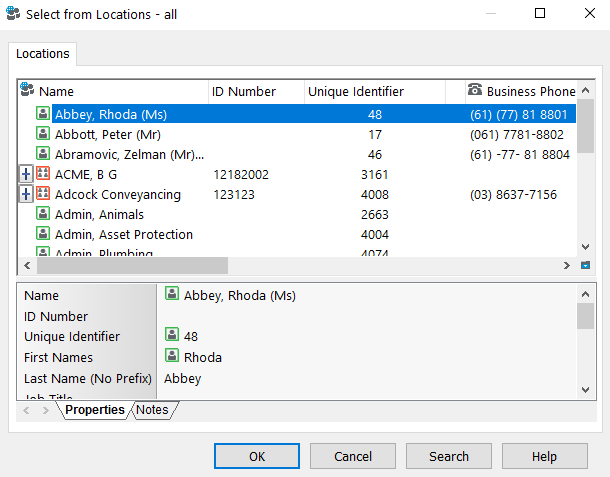Image resolution: width=610 pixels, height=477 pixels.
Task: Click the person icon beside Admin, Asset Protection
Action: (43, 234)
